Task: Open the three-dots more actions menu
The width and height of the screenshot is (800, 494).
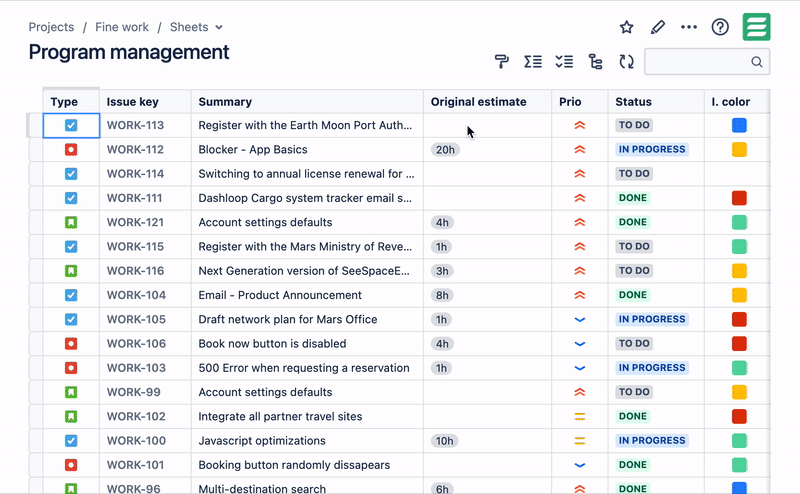Action: click(689, 27)
